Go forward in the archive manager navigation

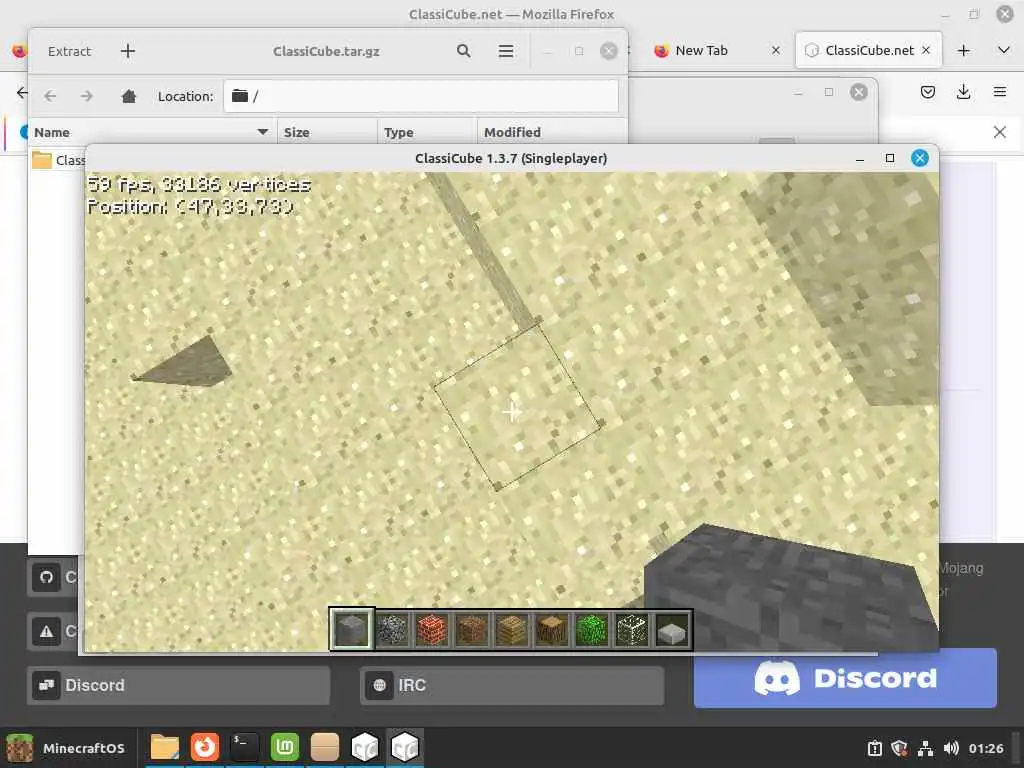pyautogui.click(x=87, y=96)
